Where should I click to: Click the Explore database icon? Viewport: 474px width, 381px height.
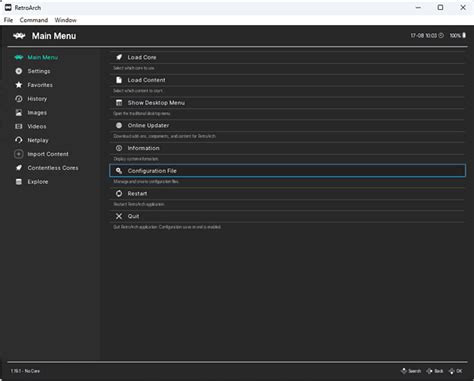[19, 182]
